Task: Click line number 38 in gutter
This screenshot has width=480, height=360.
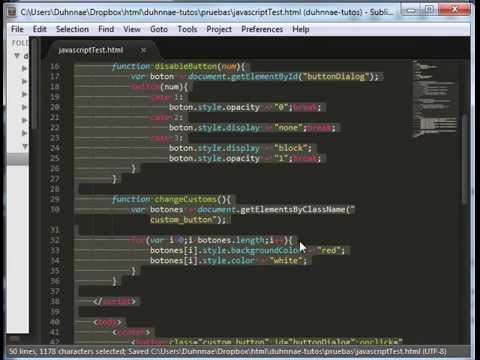Action: 55,302
